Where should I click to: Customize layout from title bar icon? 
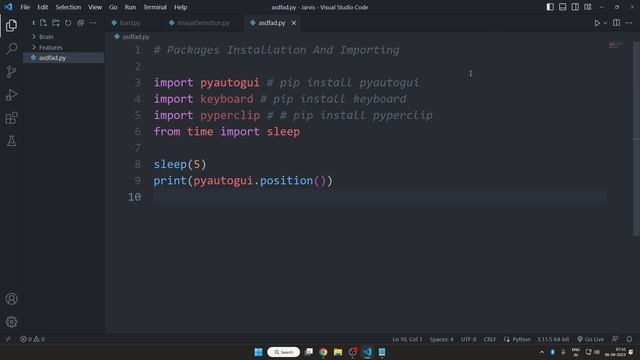(x=588, y=7)
